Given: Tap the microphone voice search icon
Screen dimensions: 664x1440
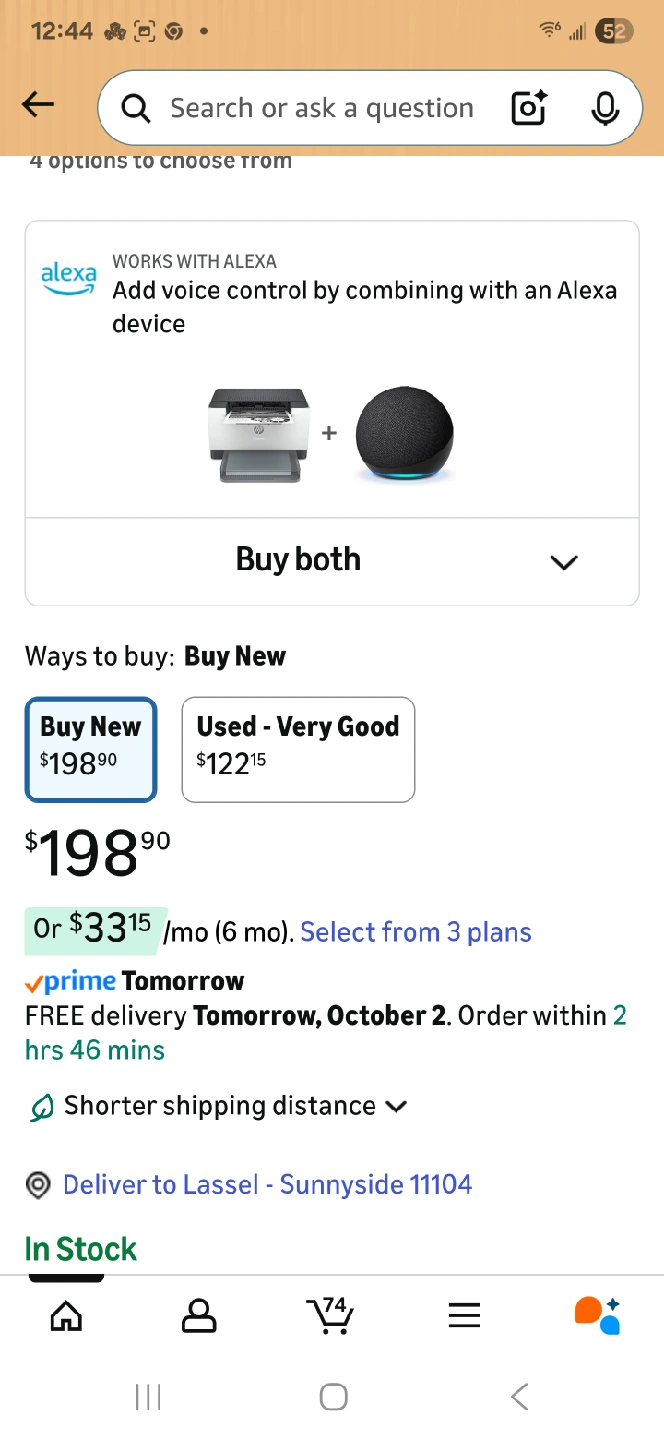Looking at the screenshot, I should point(604,108).
